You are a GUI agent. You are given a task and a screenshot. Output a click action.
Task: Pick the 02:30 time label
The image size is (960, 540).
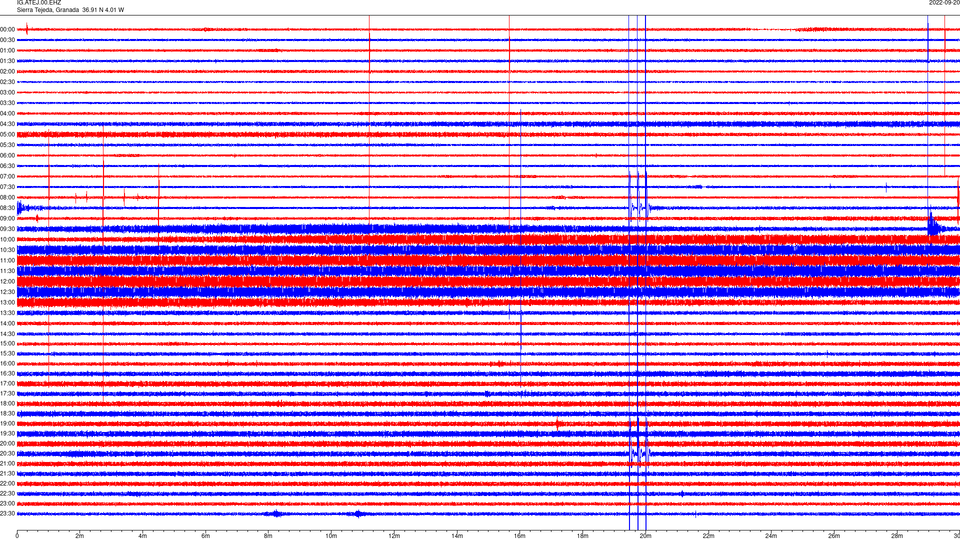click(7, 82)
